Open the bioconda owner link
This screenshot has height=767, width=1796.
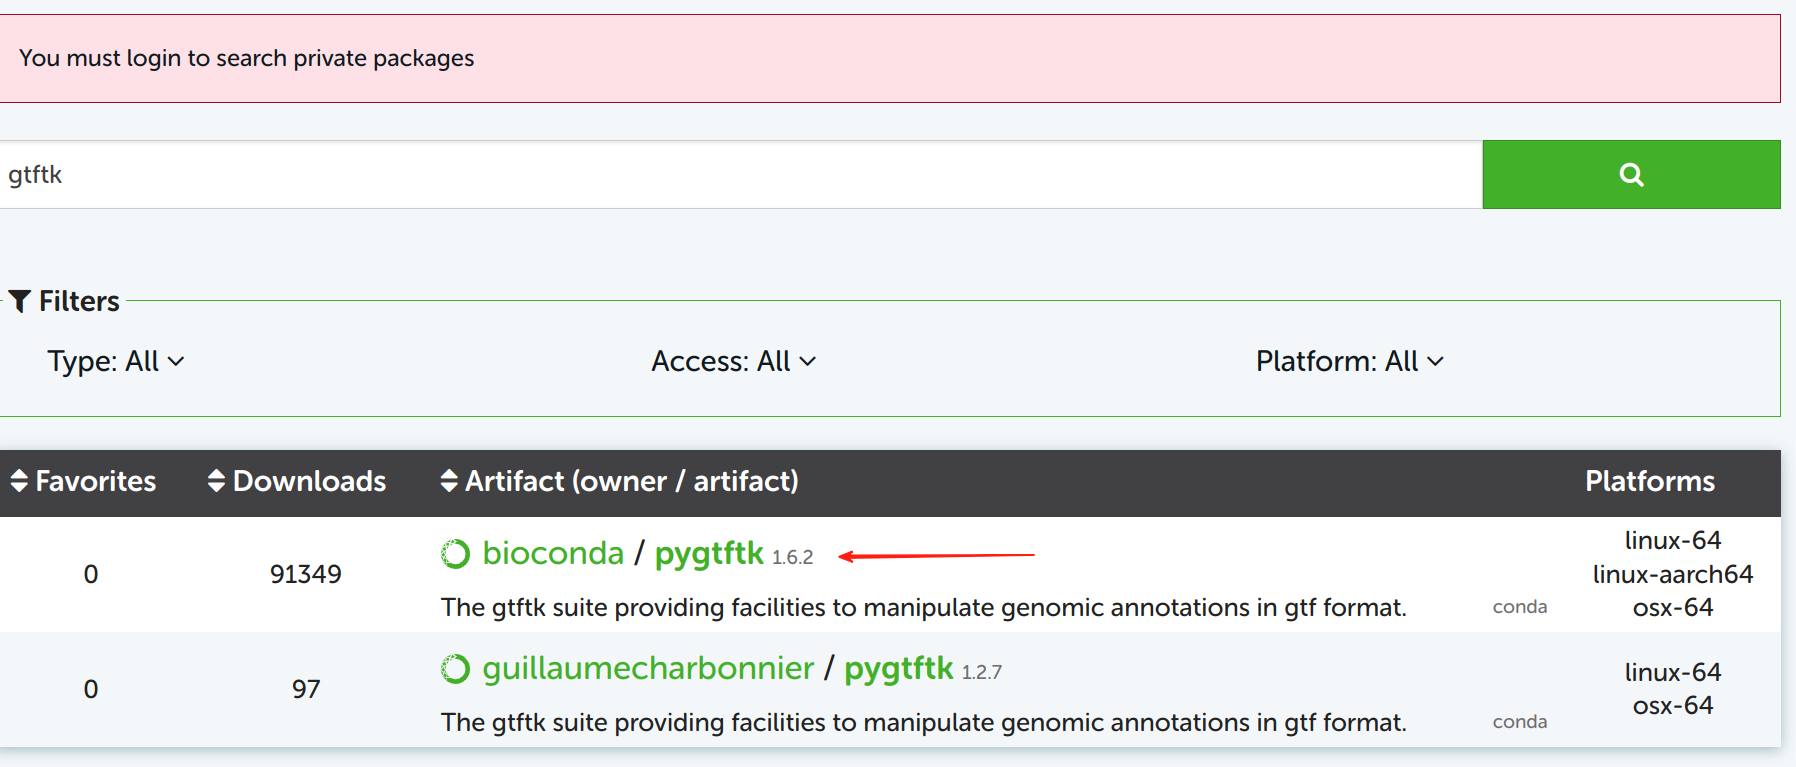[553, 553]
